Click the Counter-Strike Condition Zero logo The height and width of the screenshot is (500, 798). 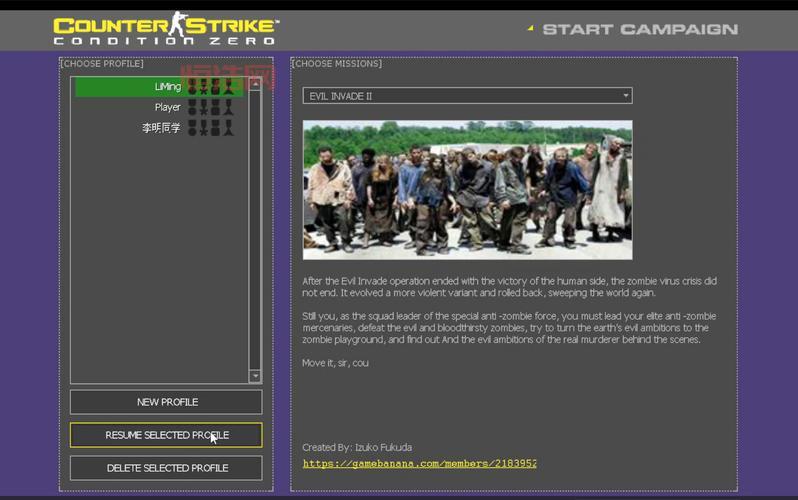coord(166,29)
